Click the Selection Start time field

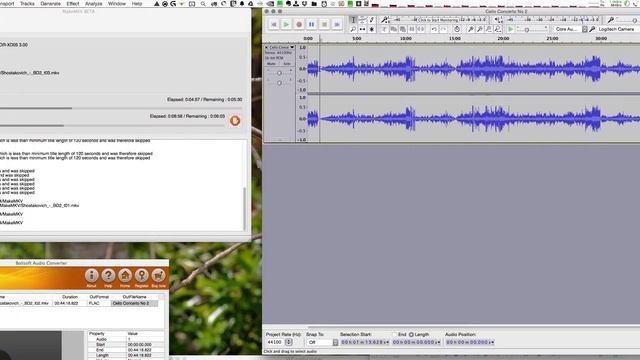click(364, 342)
